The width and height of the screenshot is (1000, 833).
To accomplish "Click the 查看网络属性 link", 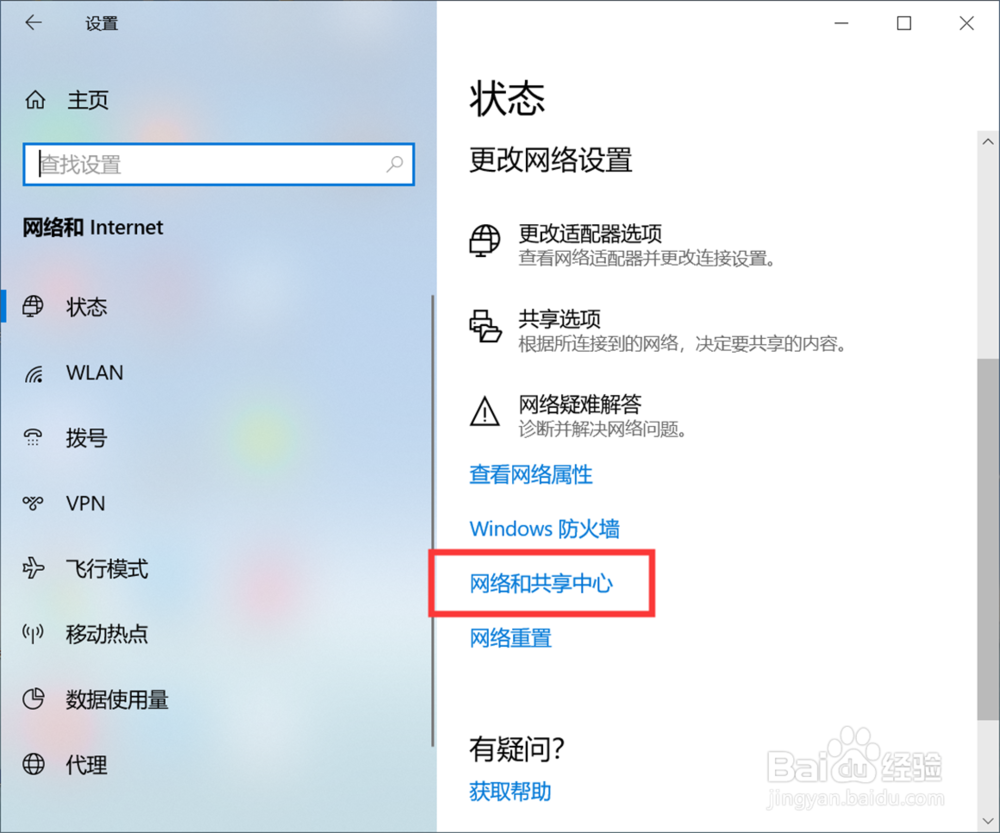I will coord(531,474).
